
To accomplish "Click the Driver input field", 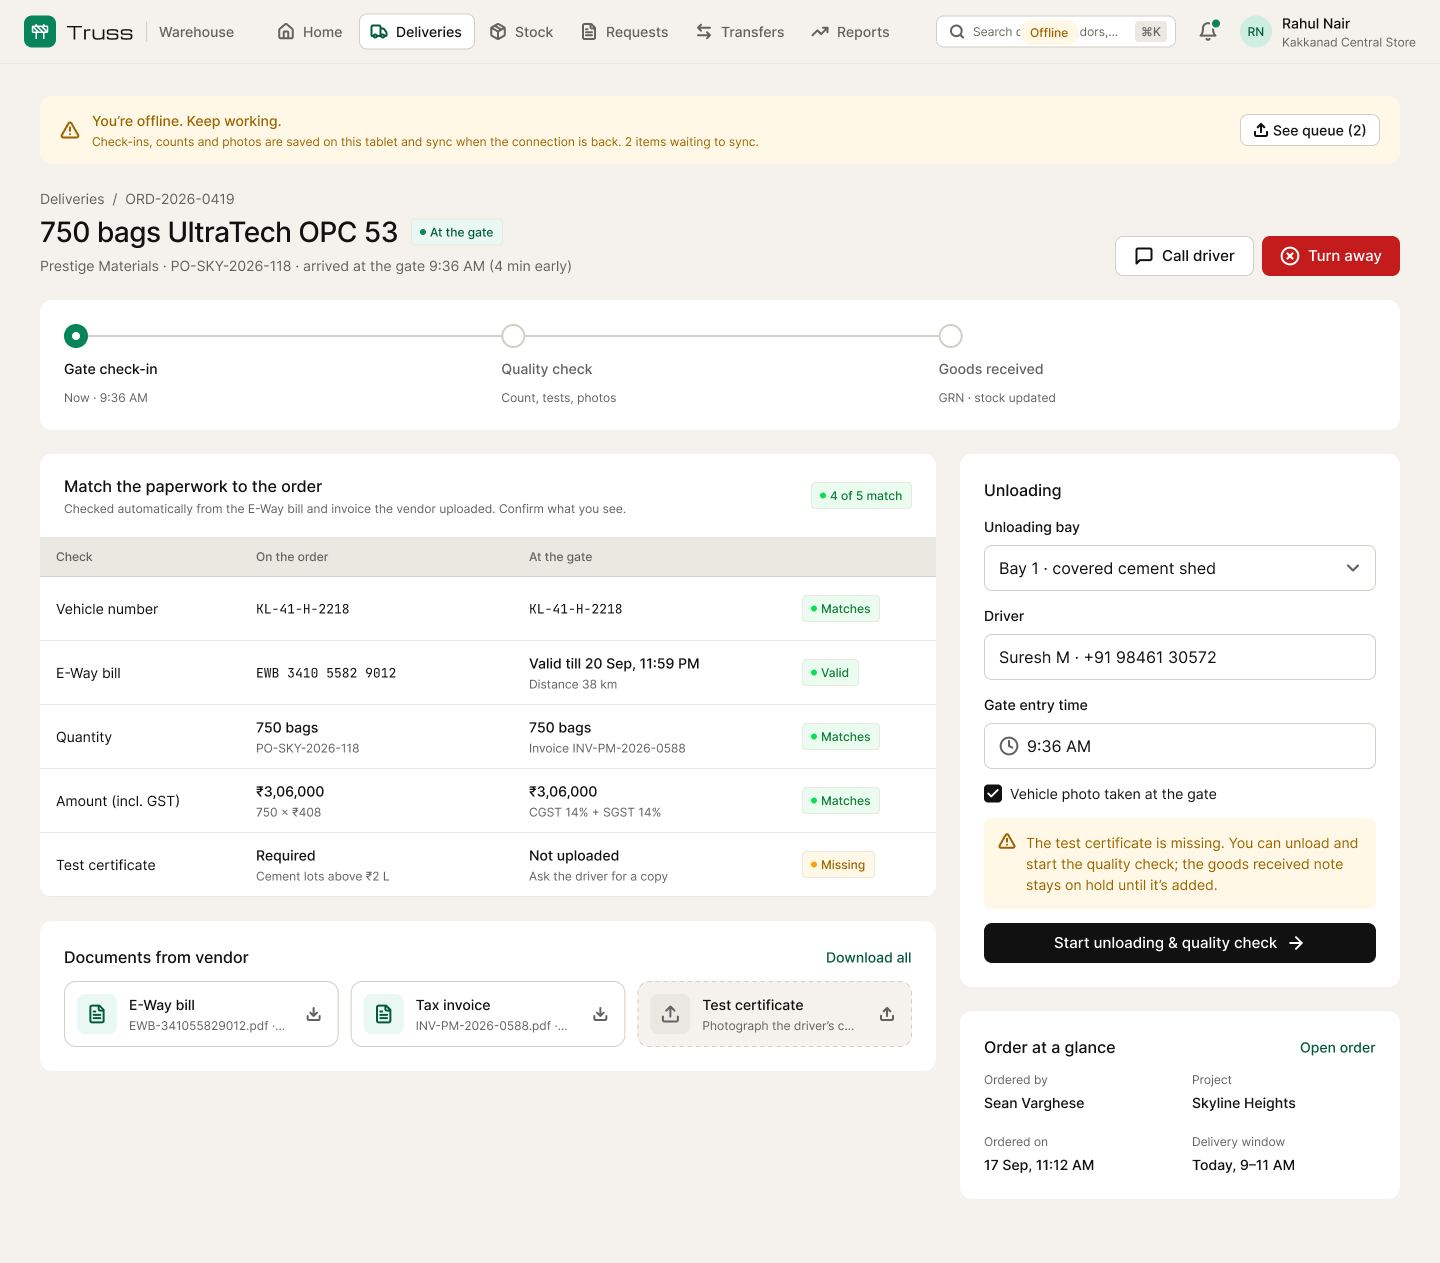I will pos(1180,657).
